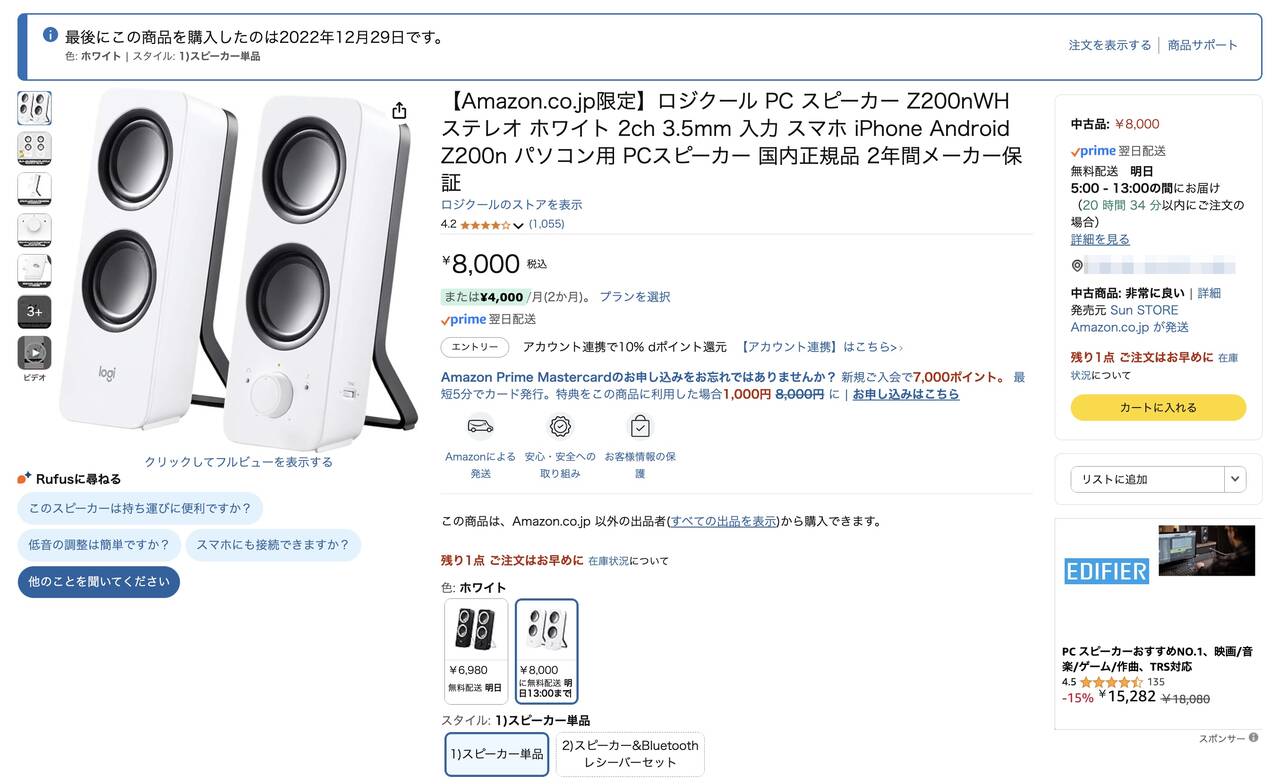Click the sponsored ad info icon

click(1253, 738)
